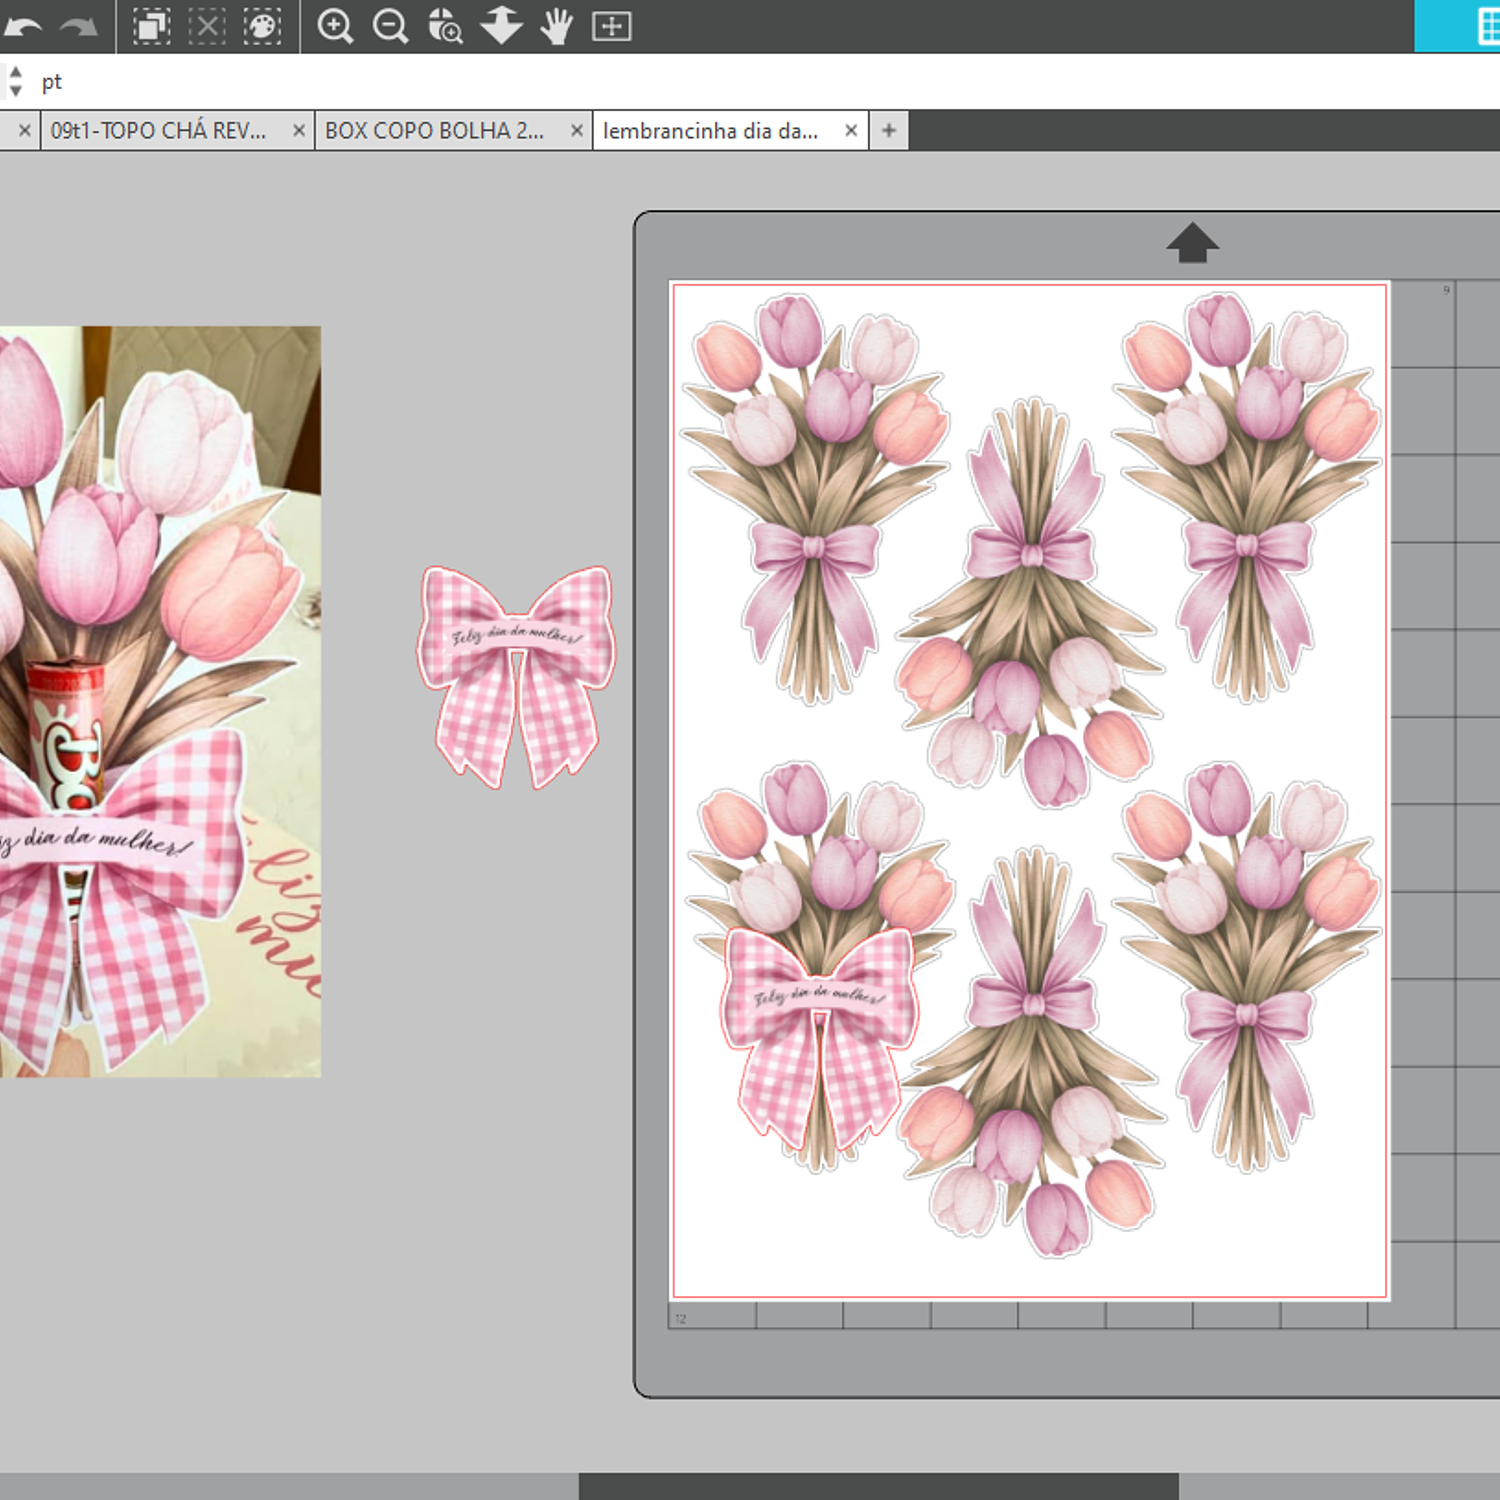Click the Select by Color palette icon
Screen dimensions: 1500x1500
[262, 26]
